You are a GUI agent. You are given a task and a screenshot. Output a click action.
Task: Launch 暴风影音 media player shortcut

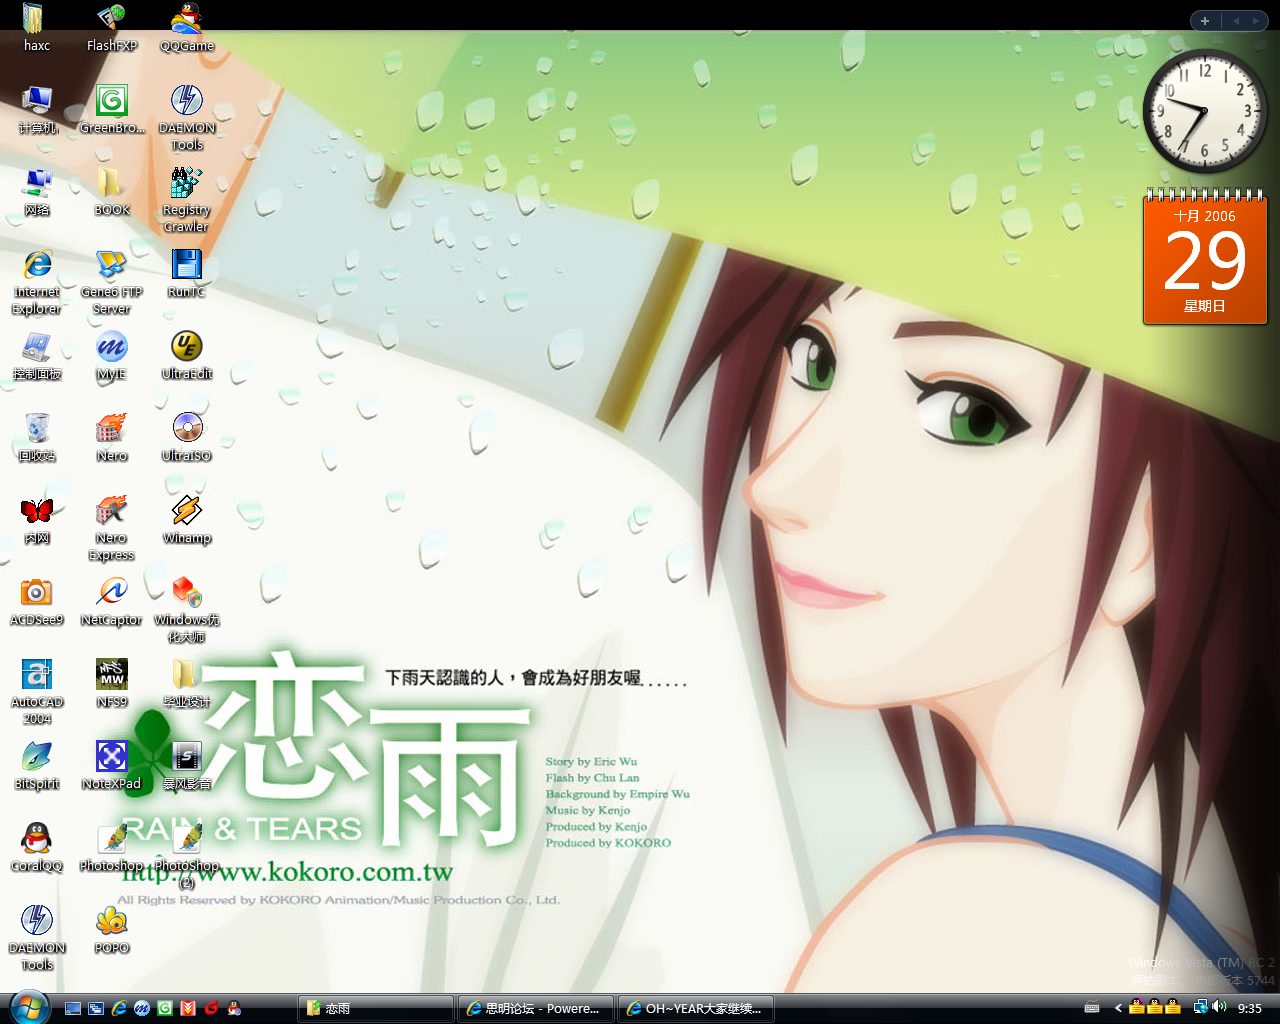click(186, 766)
